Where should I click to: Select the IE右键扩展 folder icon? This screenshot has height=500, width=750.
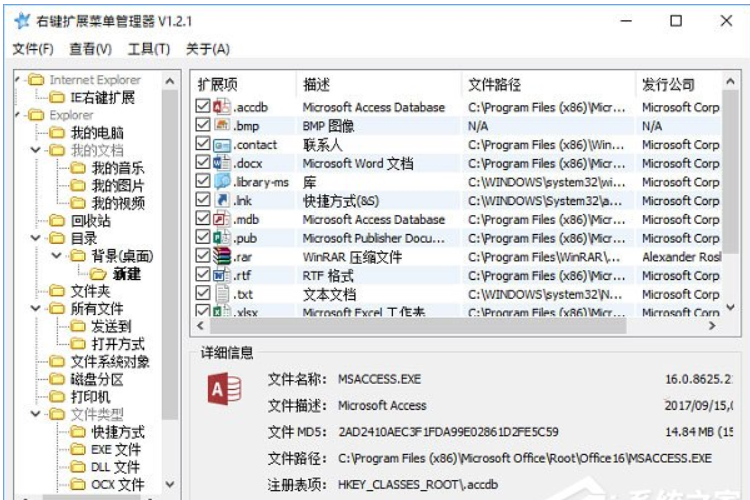(57, 98)
